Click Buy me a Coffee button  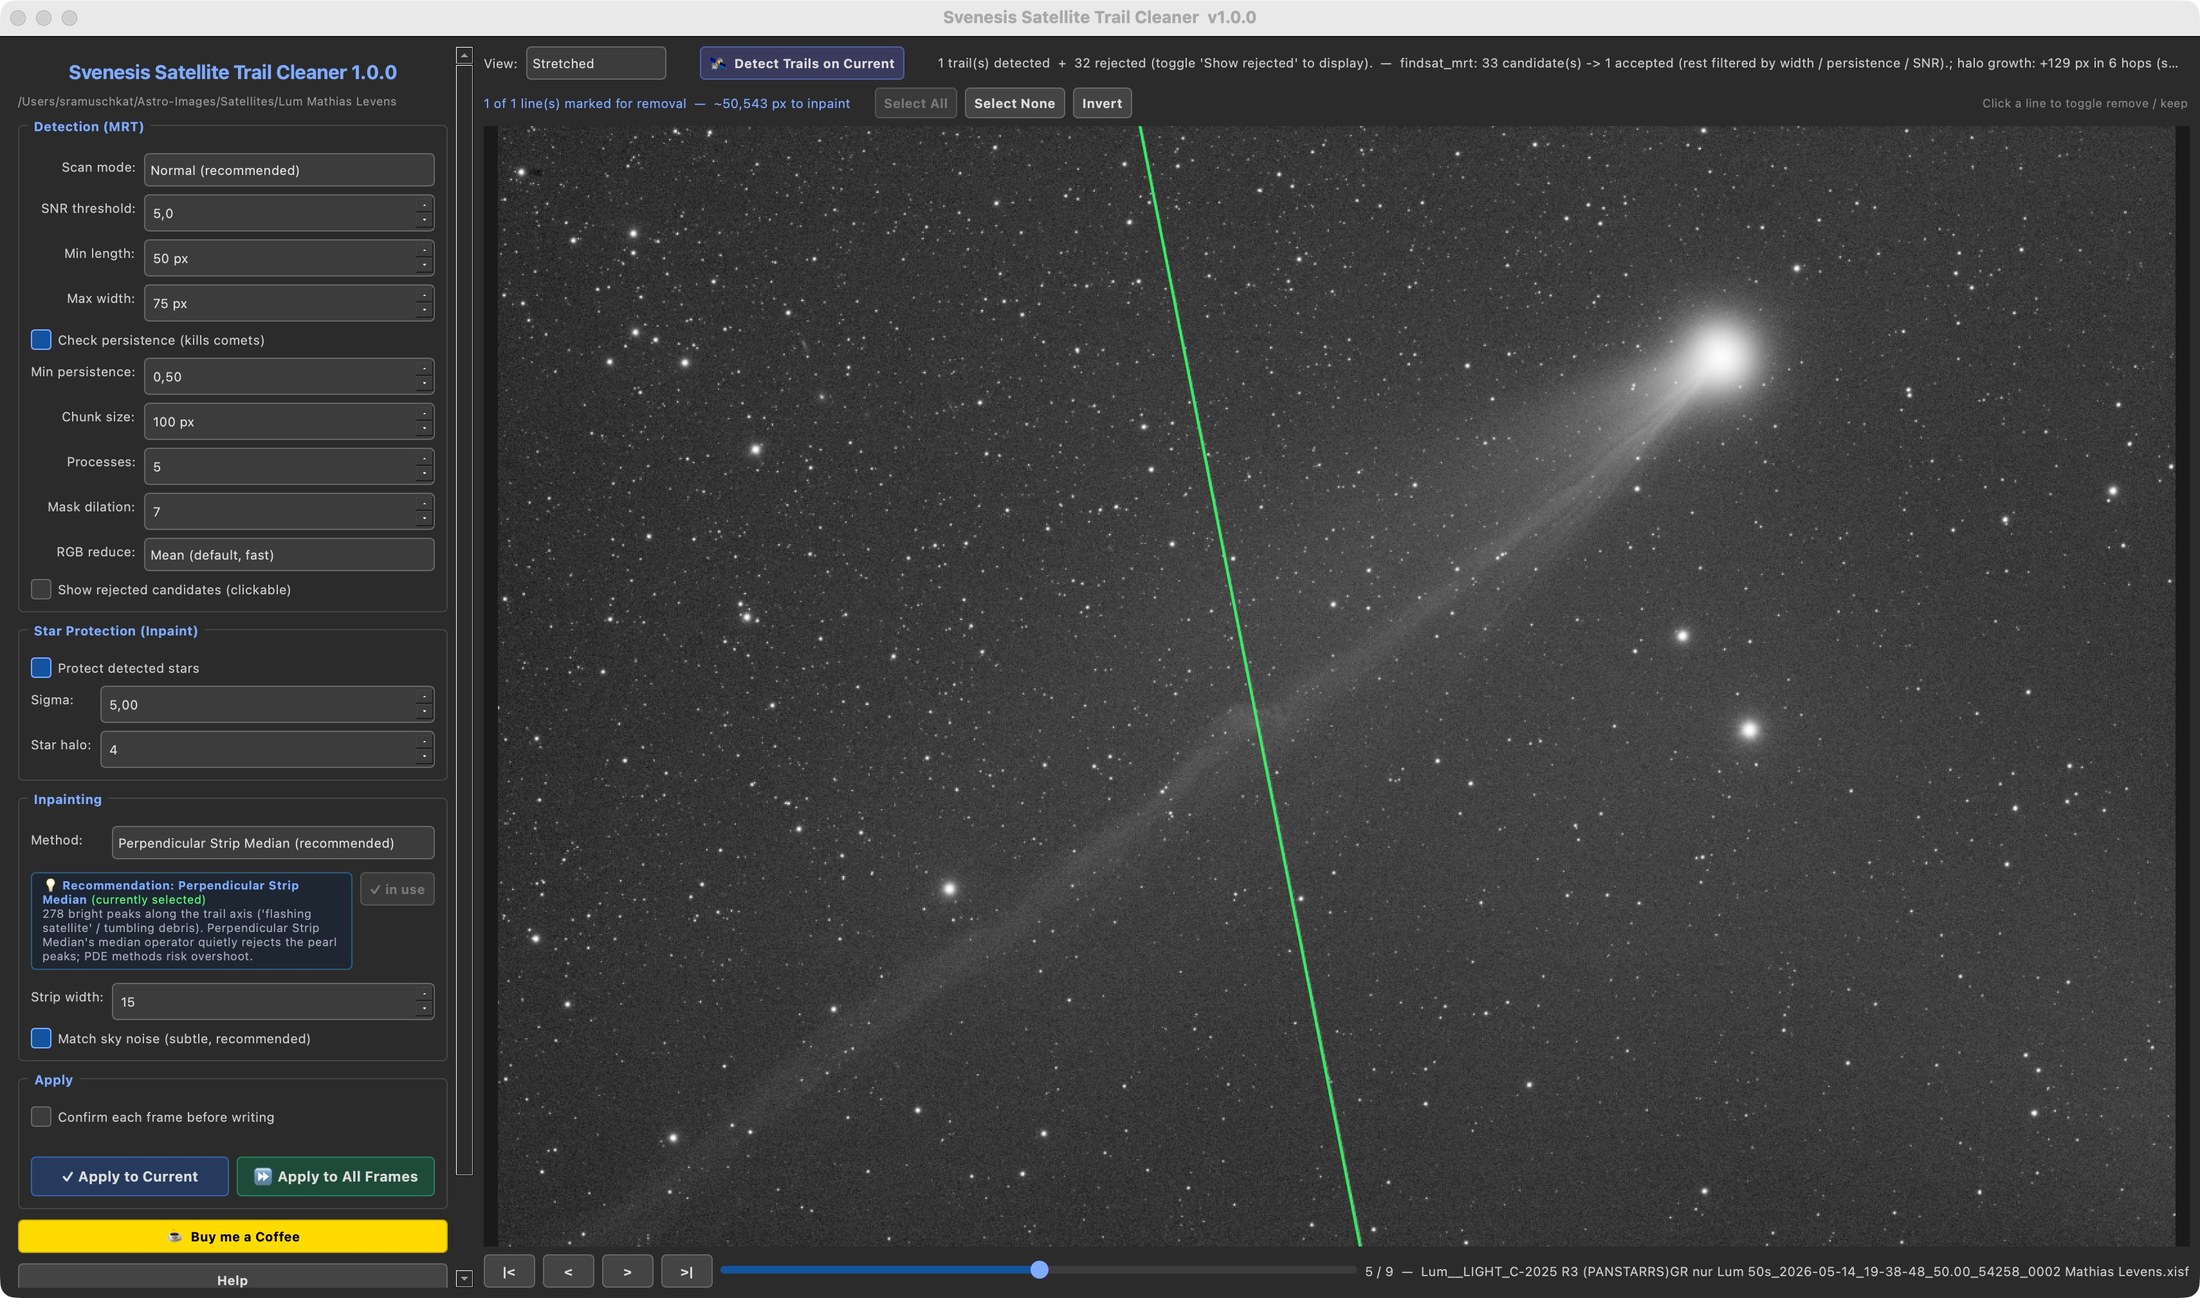[x=233, y=1236]
